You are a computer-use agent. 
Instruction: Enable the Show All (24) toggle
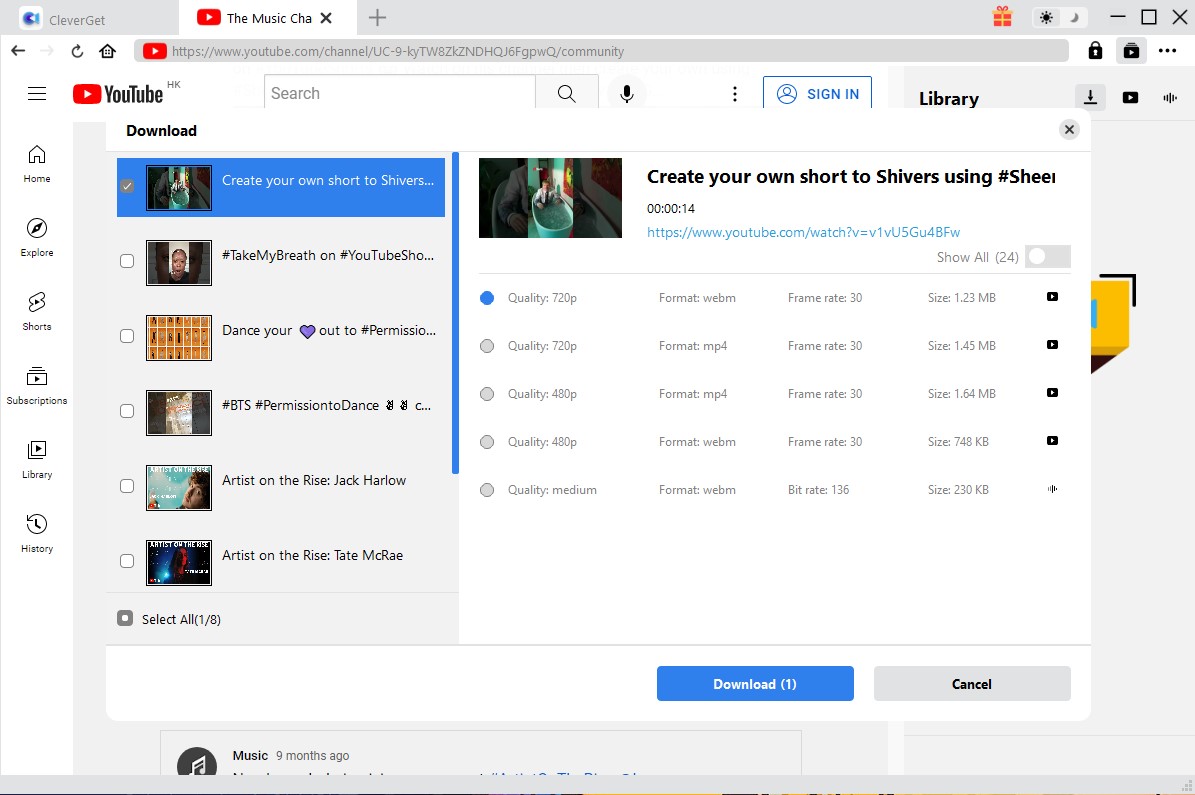click(1047, 256)
